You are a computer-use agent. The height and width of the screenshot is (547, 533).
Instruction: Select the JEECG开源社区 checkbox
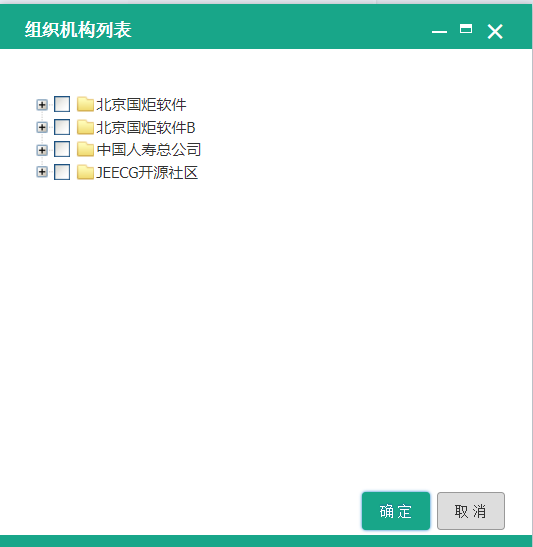click(62, 172)
